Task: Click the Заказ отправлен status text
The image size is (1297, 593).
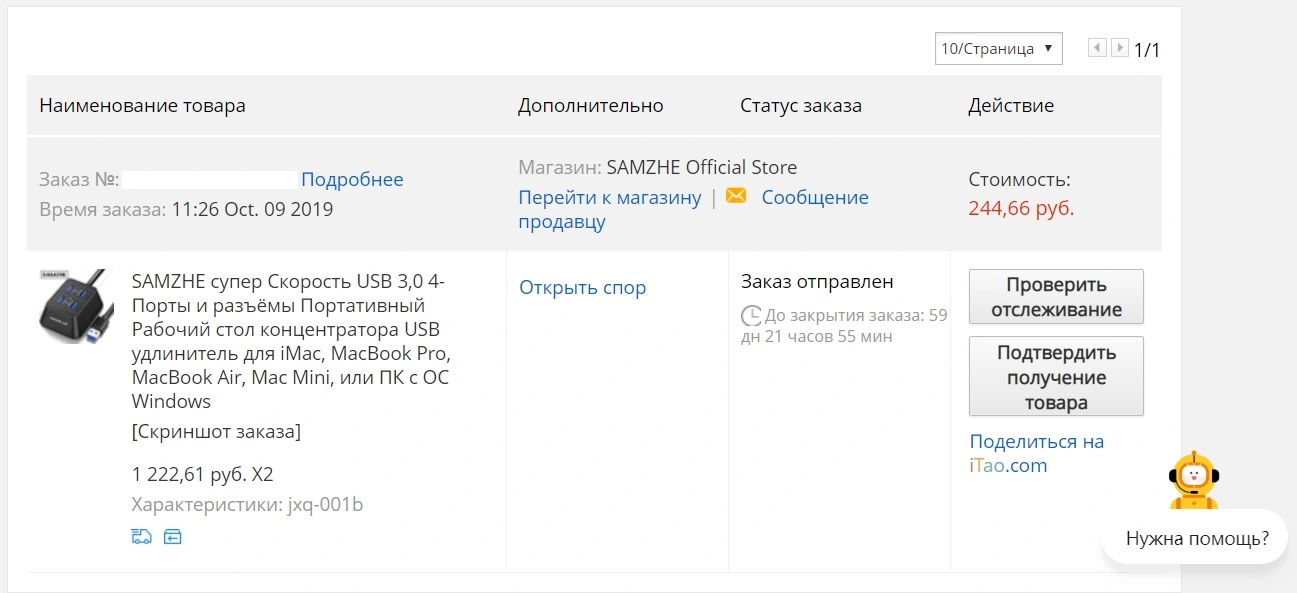Action: [x=817, y=282]
